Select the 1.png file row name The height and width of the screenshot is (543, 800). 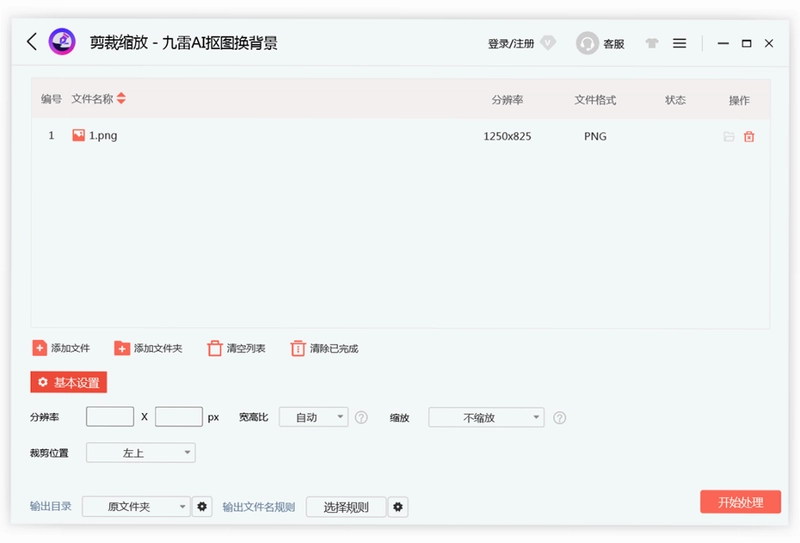click(x=103, y=135)
